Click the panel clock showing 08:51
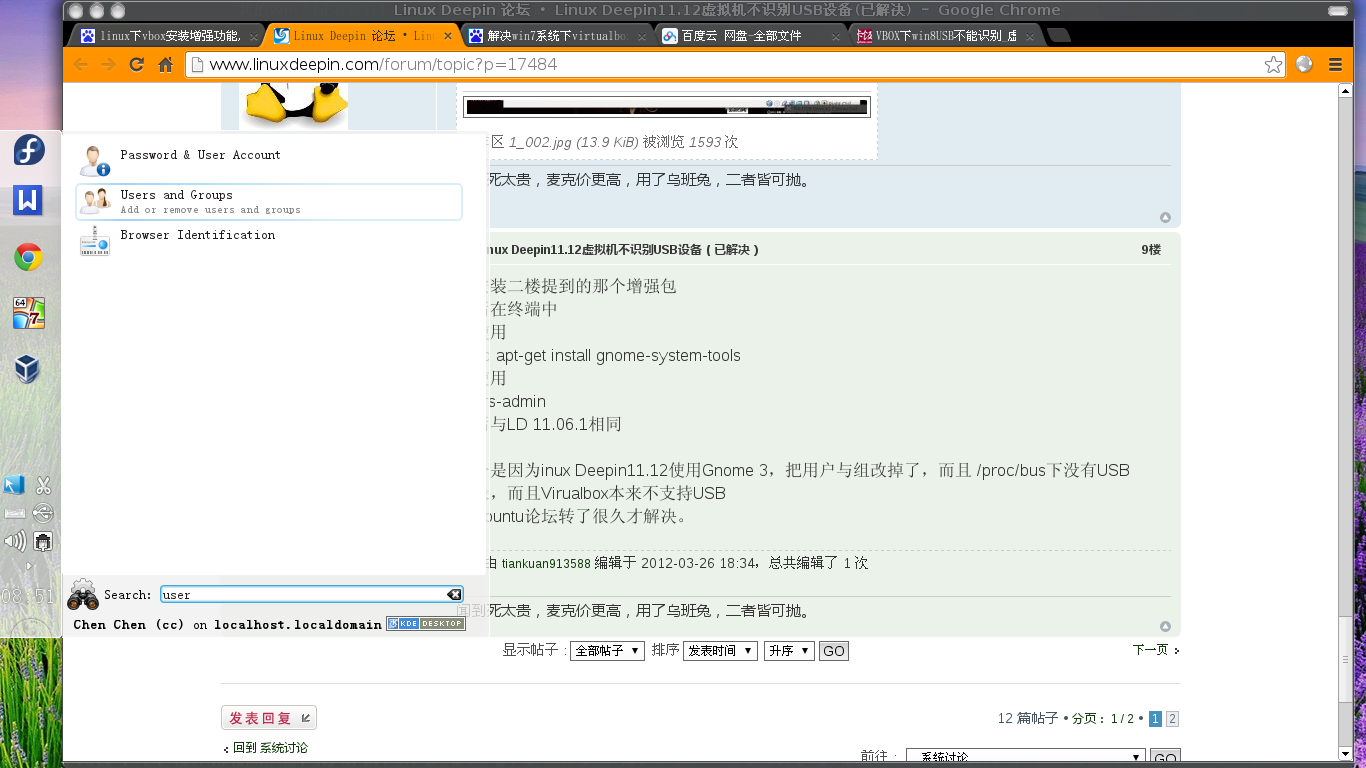The image size is (1366, 768). point(28,596)
